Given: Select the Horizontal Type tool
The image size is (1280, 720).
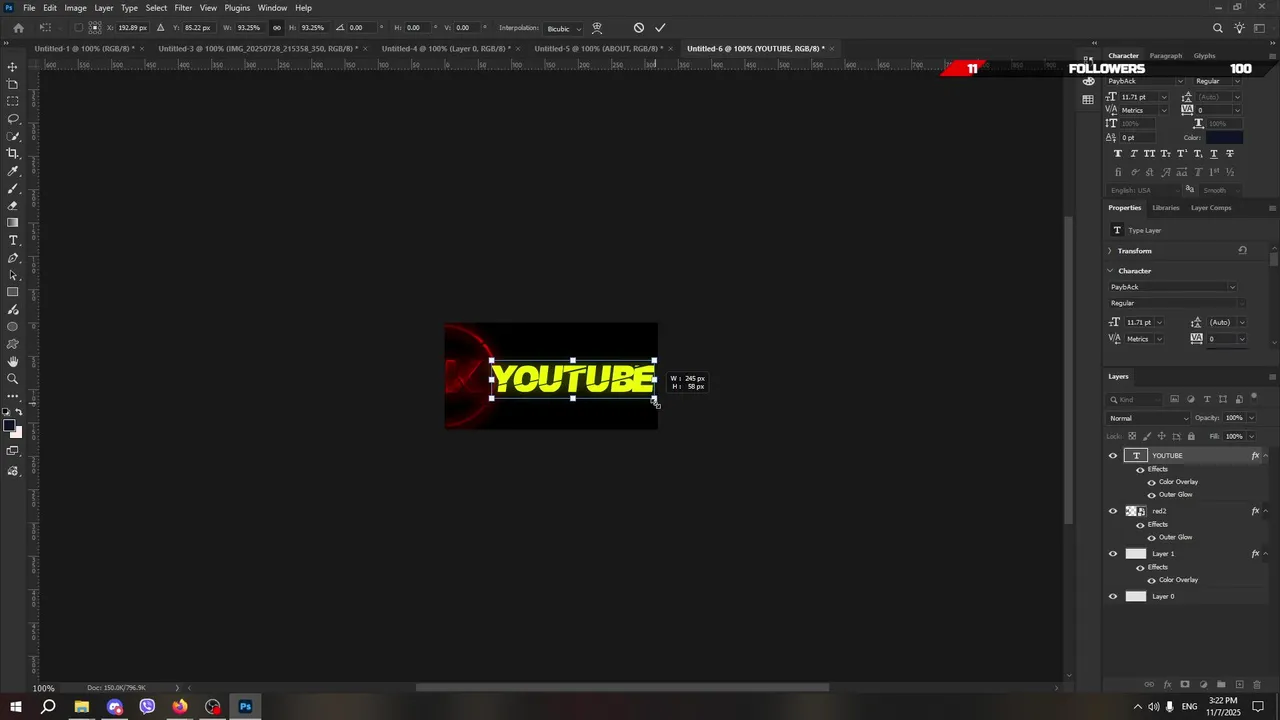Looking at the screenshot, I should pyautogui.click(x=13, y=240).
